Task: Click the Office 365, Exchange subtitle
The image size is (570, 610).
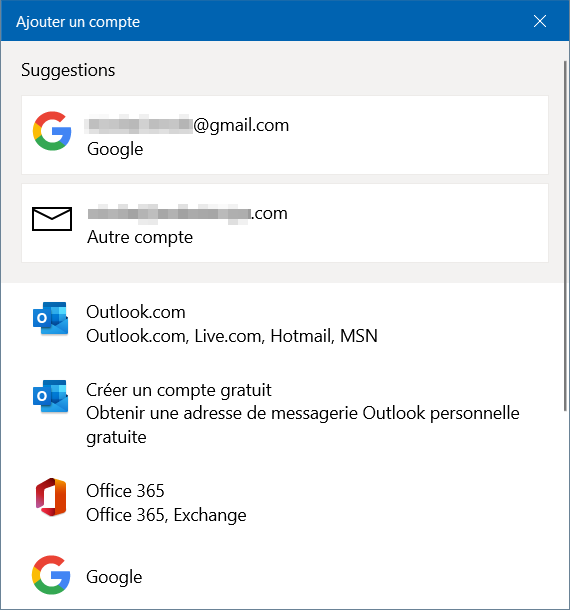Action: [166, 515]
